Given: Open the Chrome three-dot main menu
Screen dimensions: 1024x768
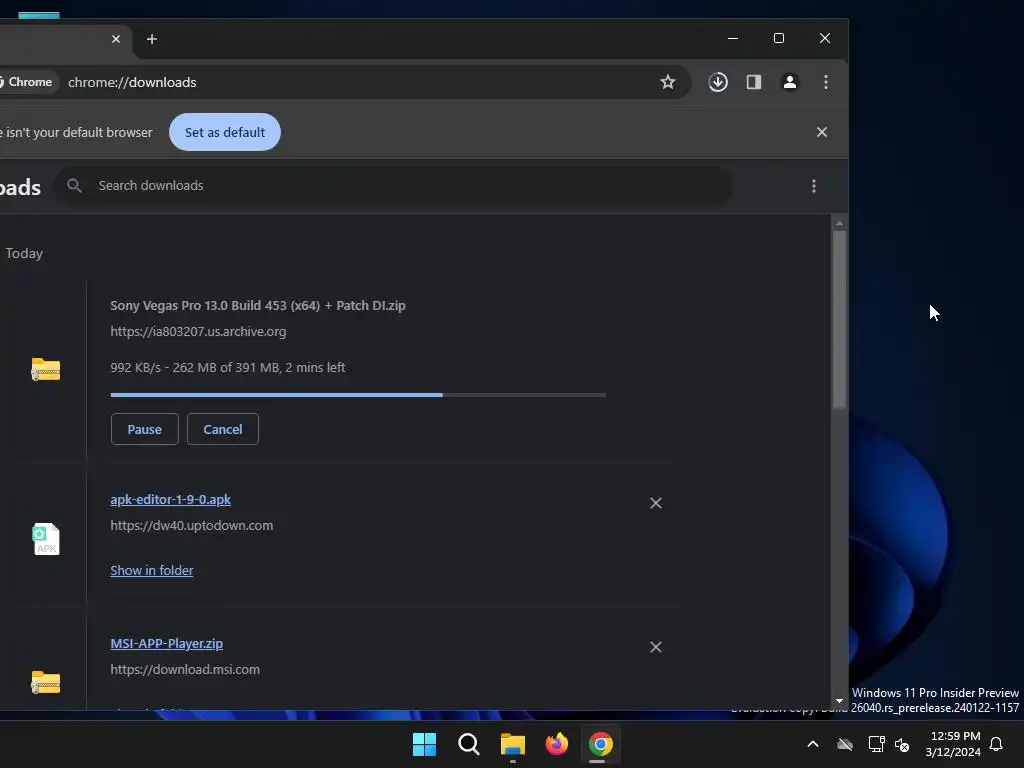Looking at the screenshot, I should click(x=825, y=82).
